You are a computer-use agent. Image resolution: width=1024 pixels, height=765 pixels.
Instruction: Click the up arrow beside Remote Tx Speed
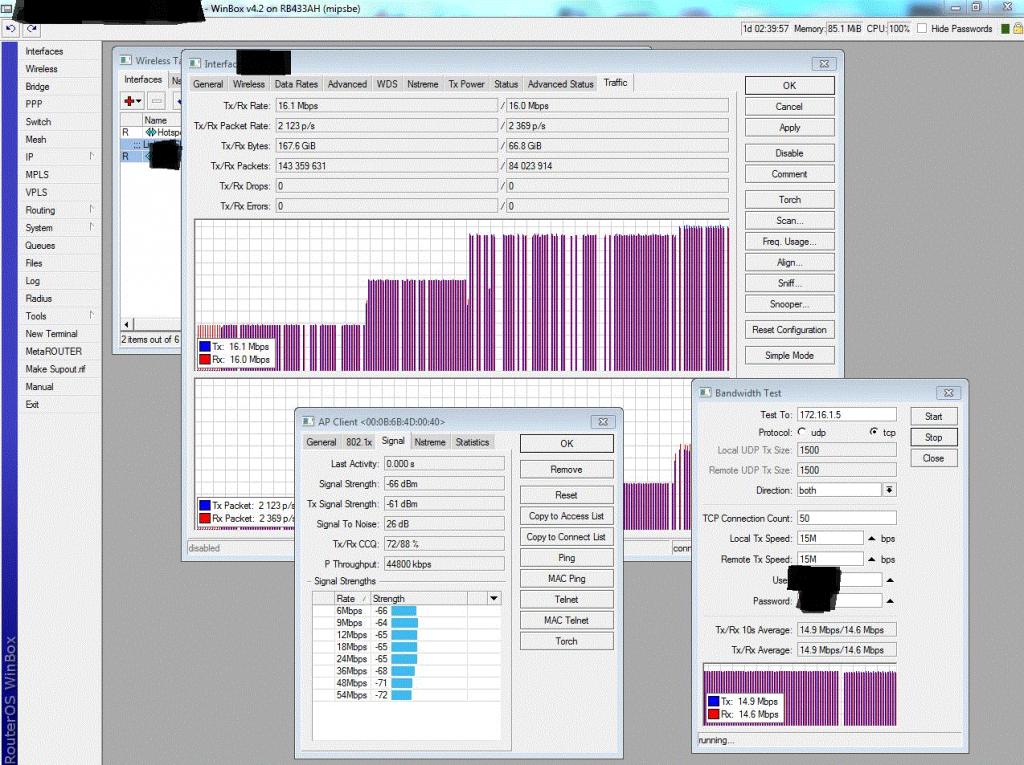(872, 560)
